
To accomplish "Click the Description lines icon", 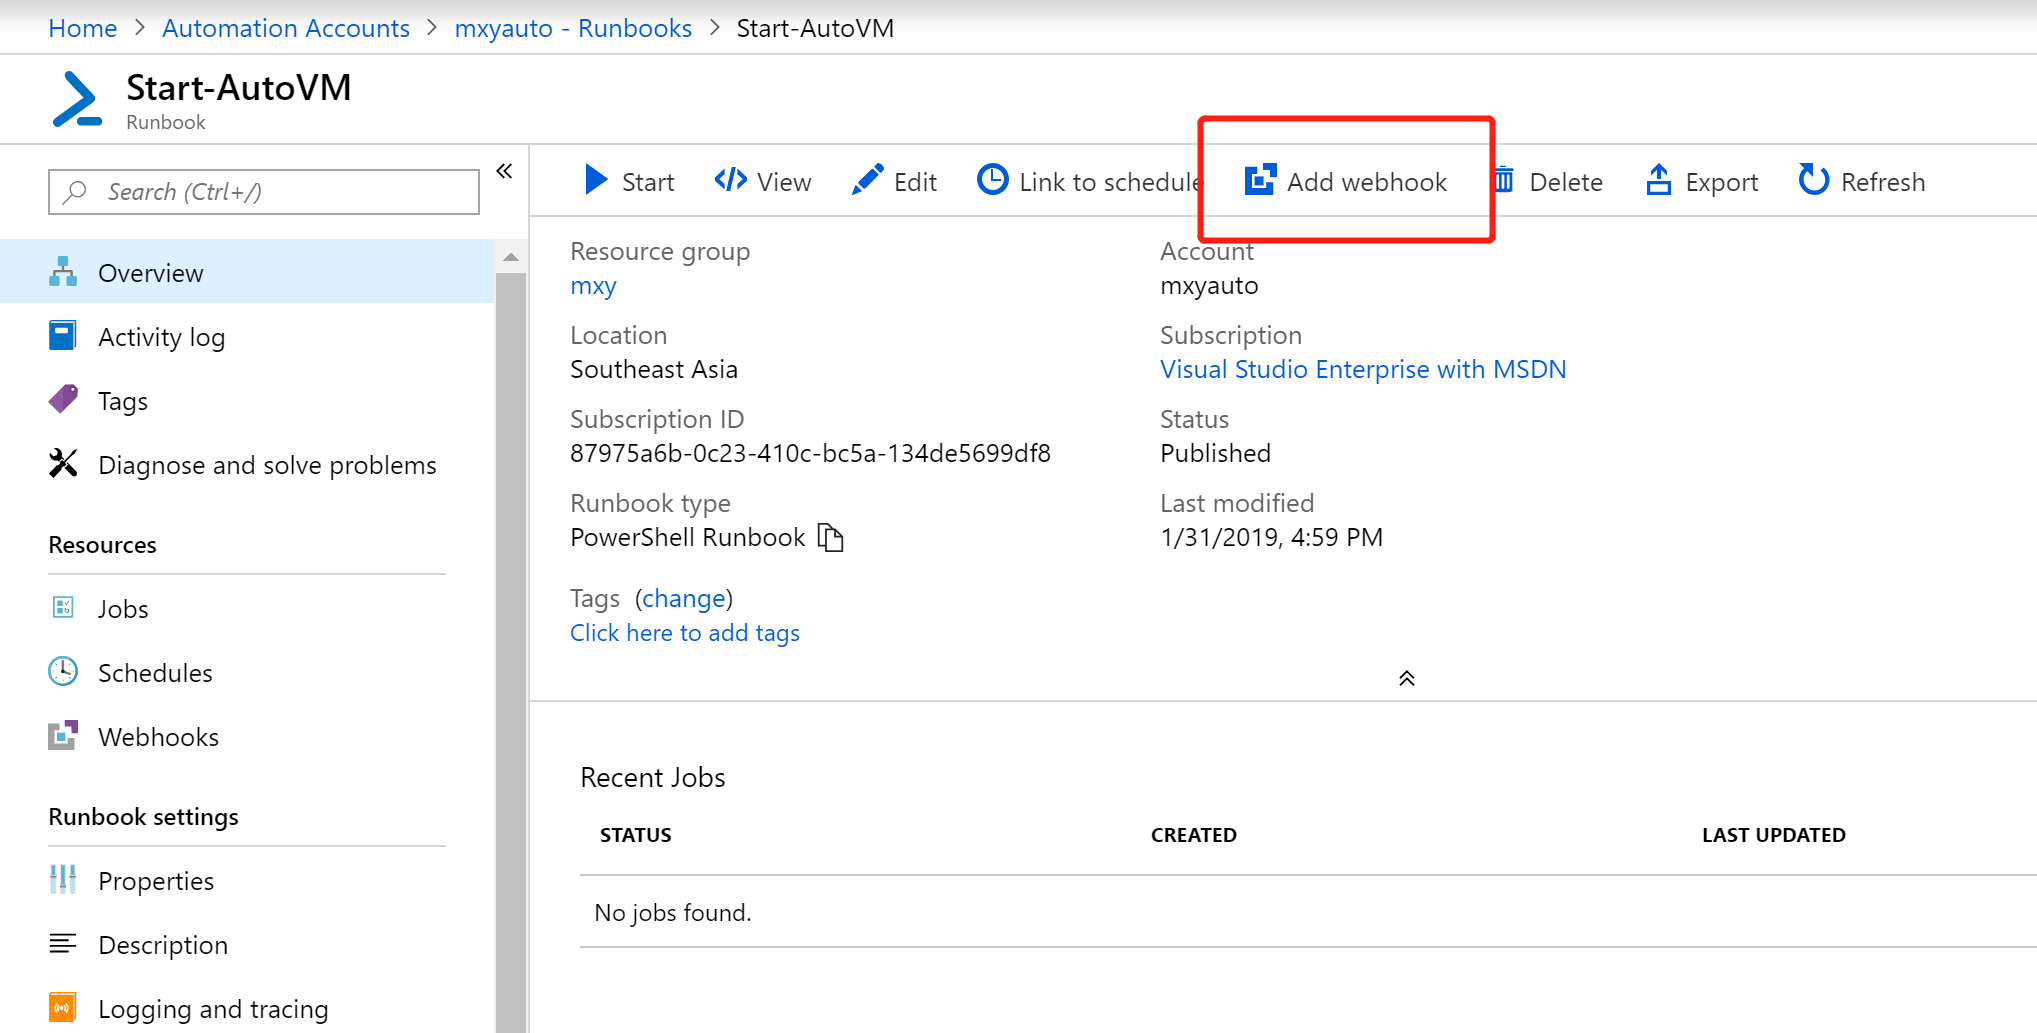I will click(x=63, y=943).
